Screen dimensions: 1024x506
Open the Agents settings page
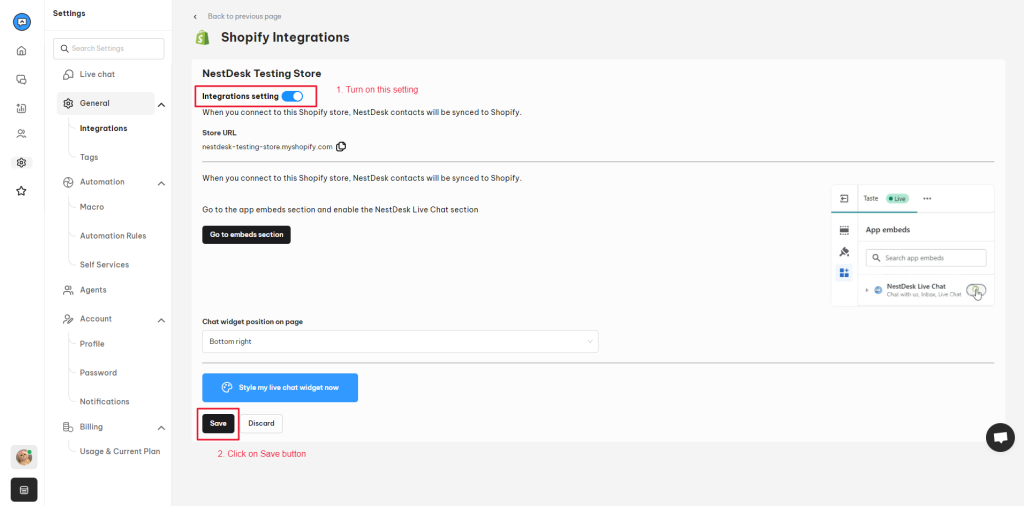pos(93,290)
